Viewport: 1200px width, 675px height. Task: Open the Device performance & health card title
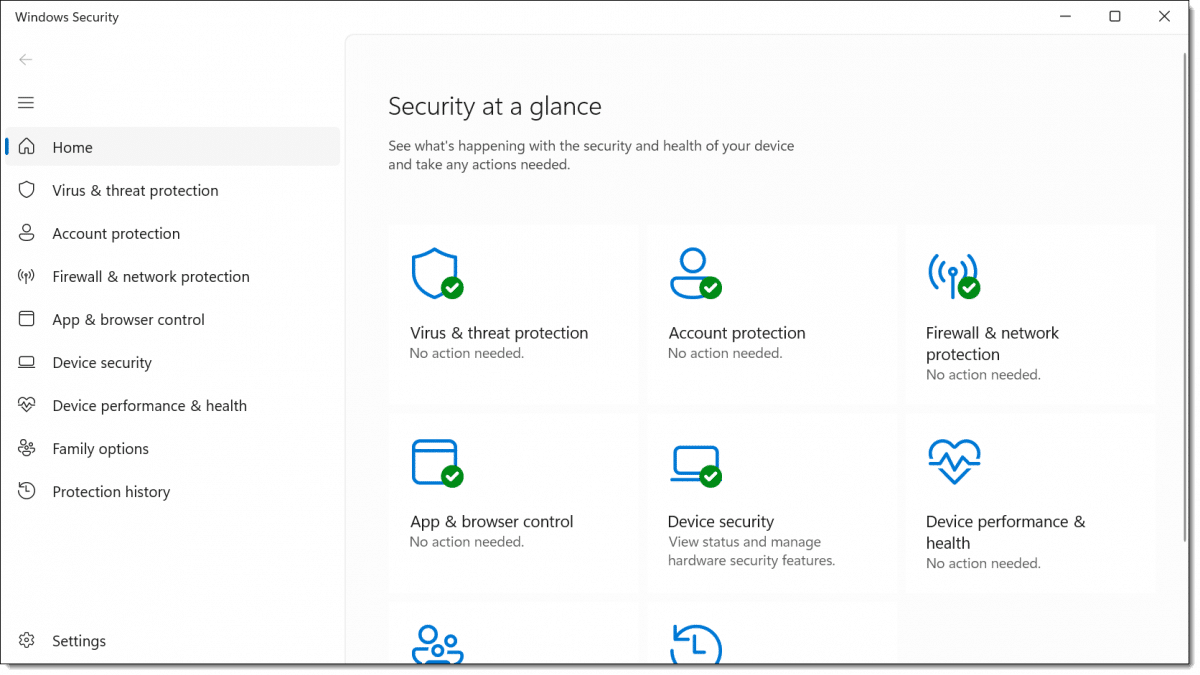[1005, 532]
